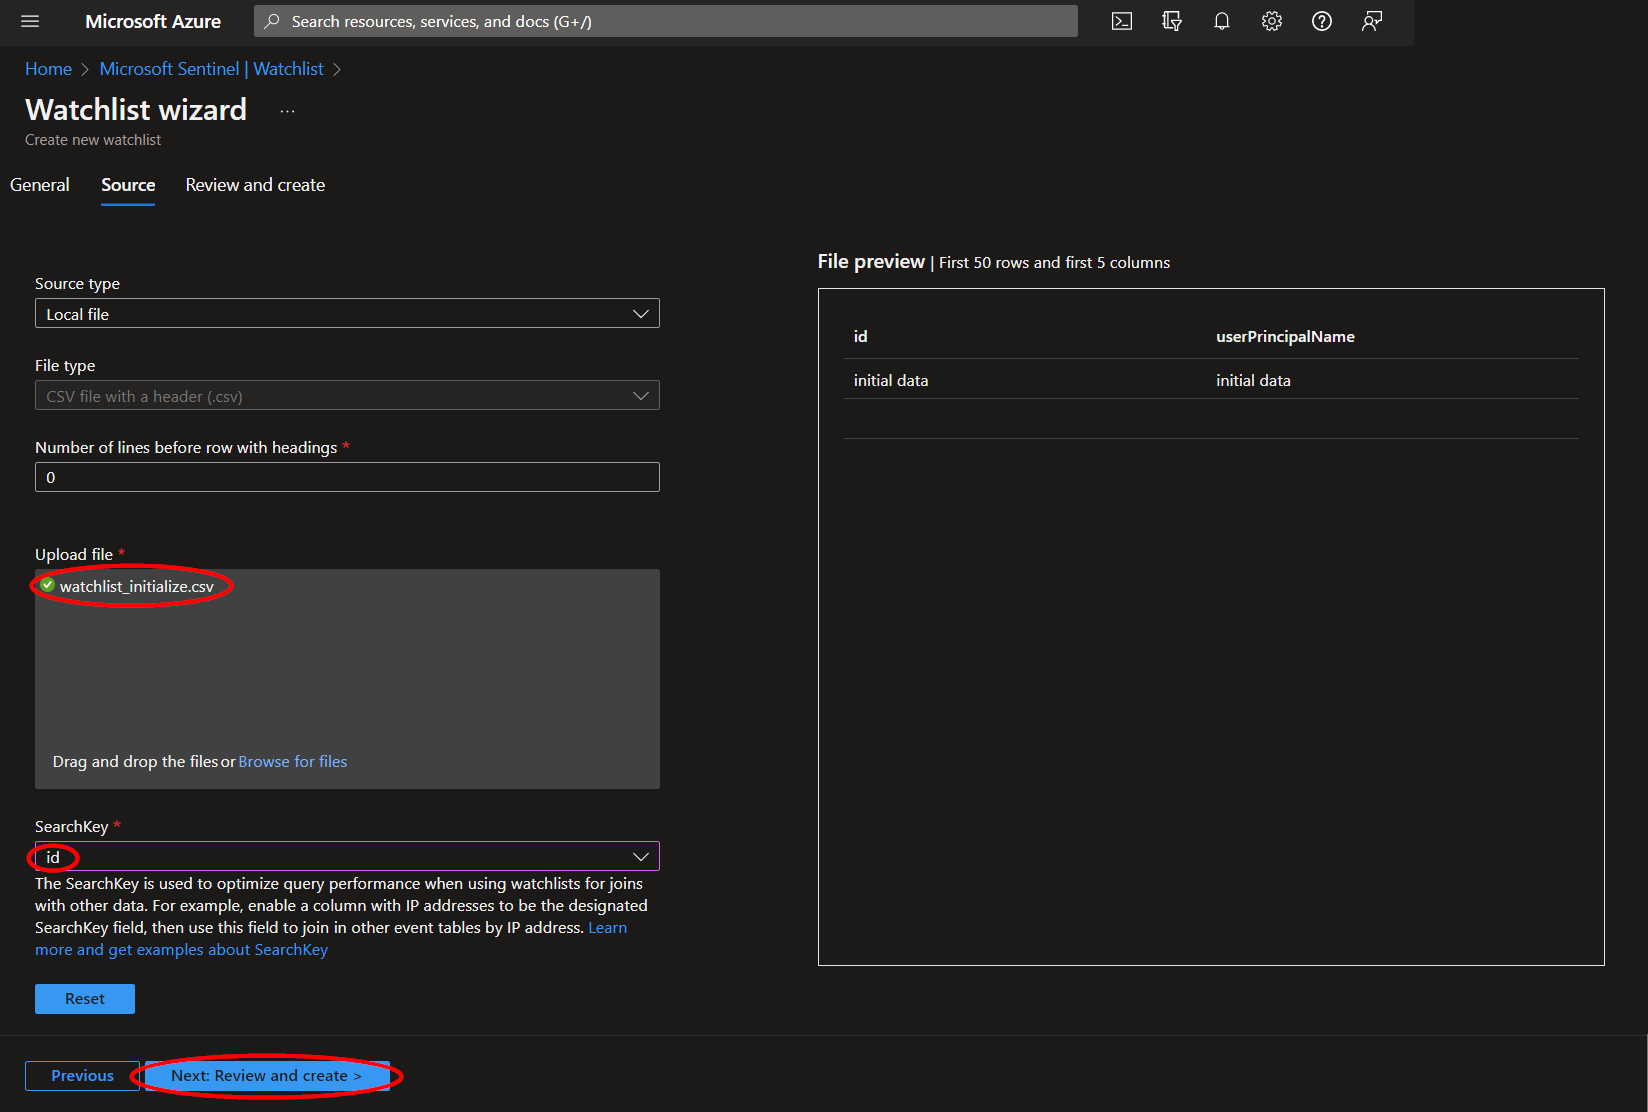This screenshot has height=1112, width=1648.
Task: Click the search magnifier icon
Action: 272,21
